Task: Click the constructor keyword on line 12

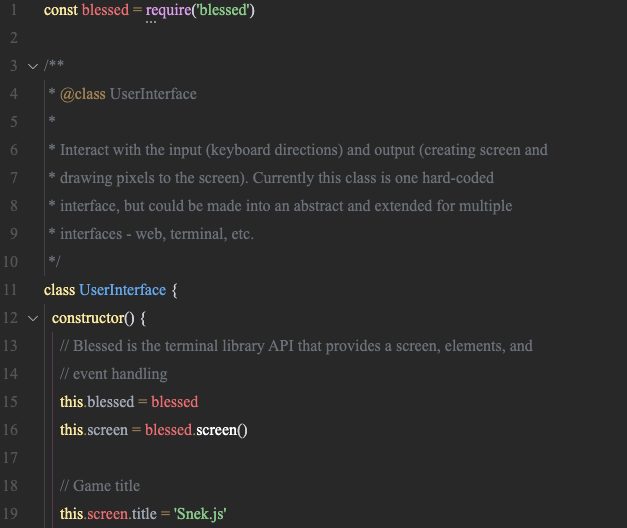Action: tap(88, 318)
